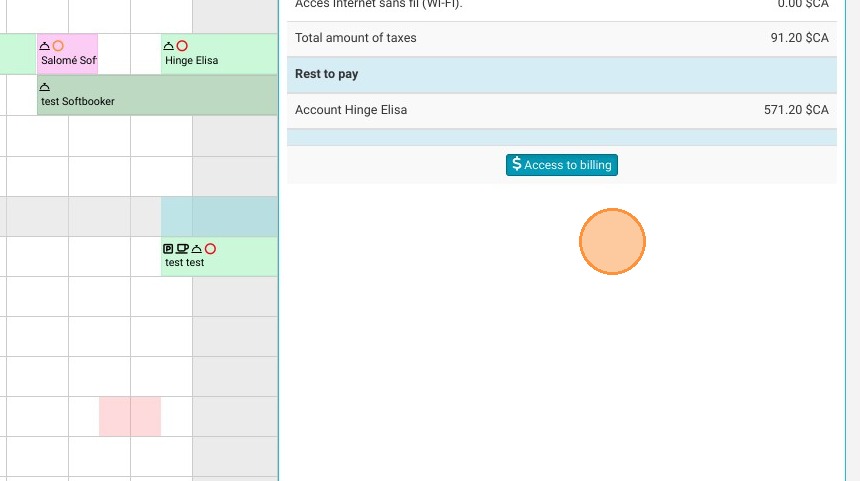Open the test test reservation block
860x481 pixels.
[219, 256]
